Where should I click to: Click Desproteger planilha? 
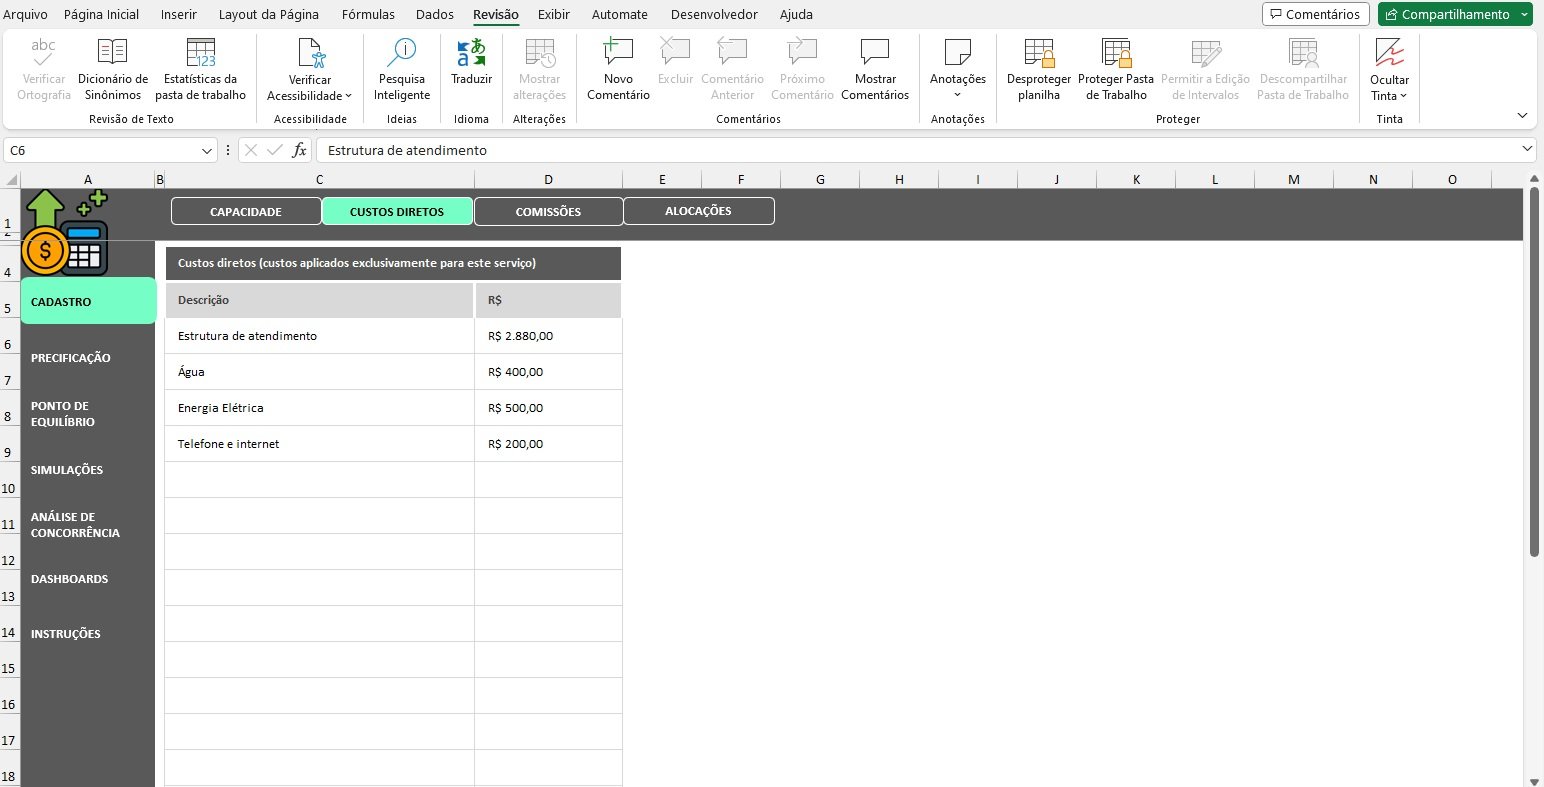click(1038, 69)
